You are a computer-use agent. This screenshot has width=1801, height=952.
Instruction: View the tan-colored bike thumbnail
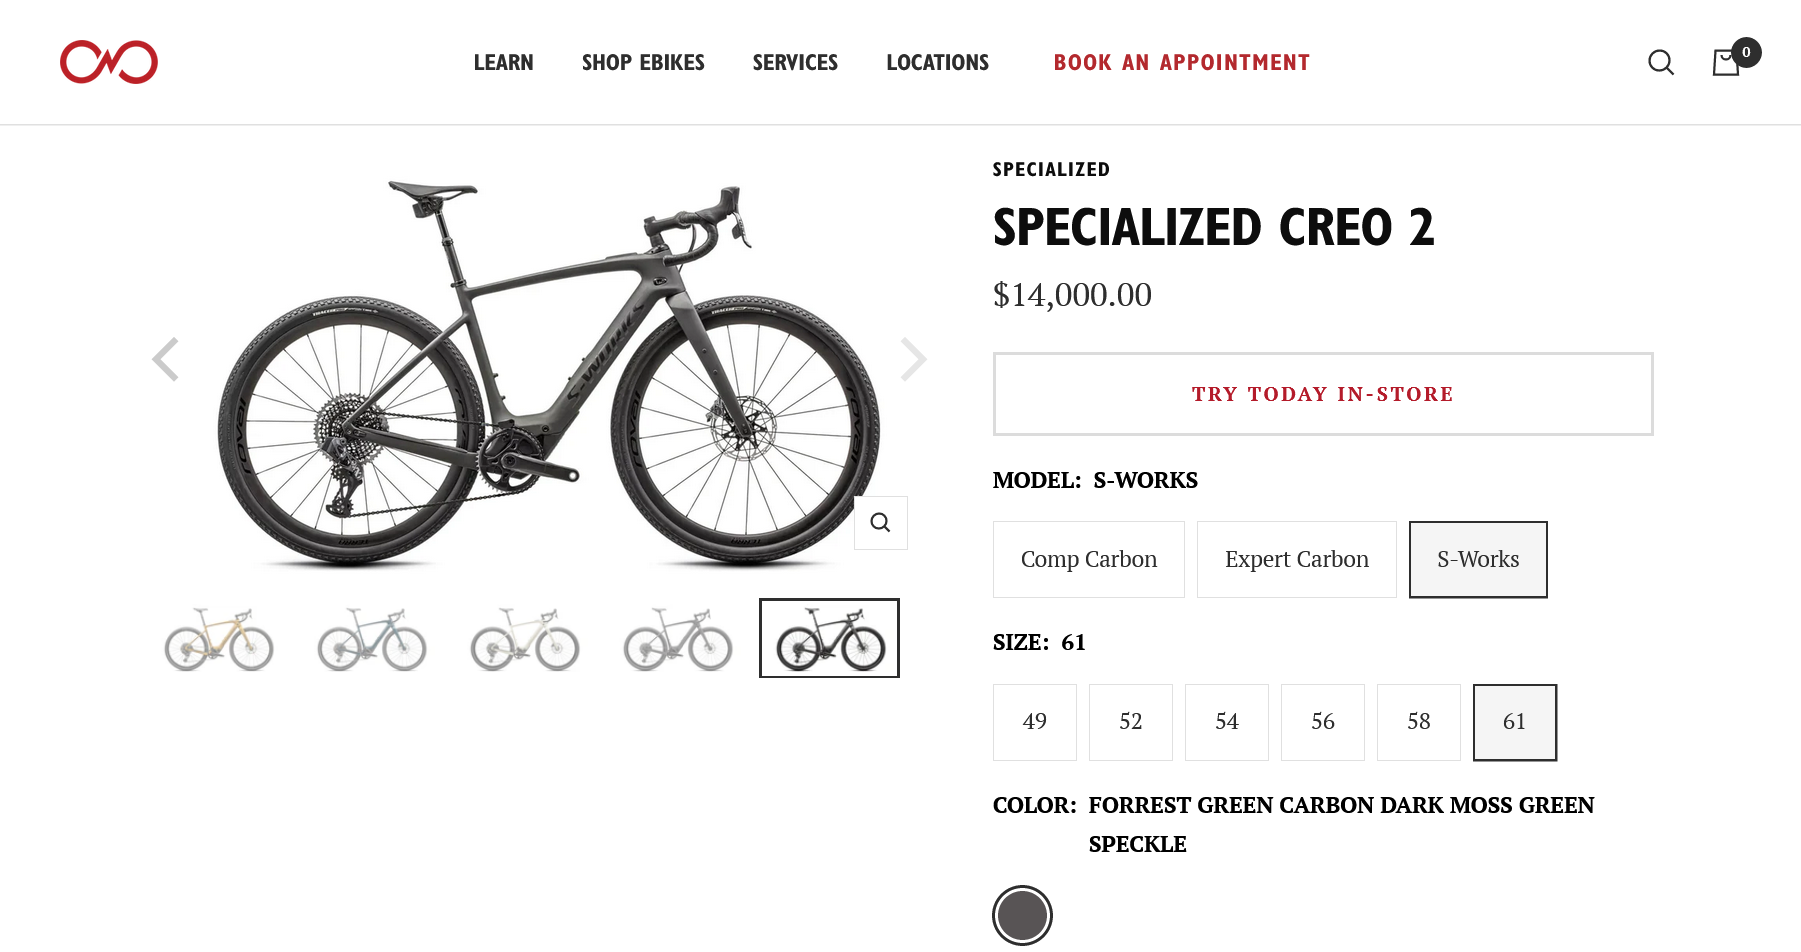(x=219, y=638)
